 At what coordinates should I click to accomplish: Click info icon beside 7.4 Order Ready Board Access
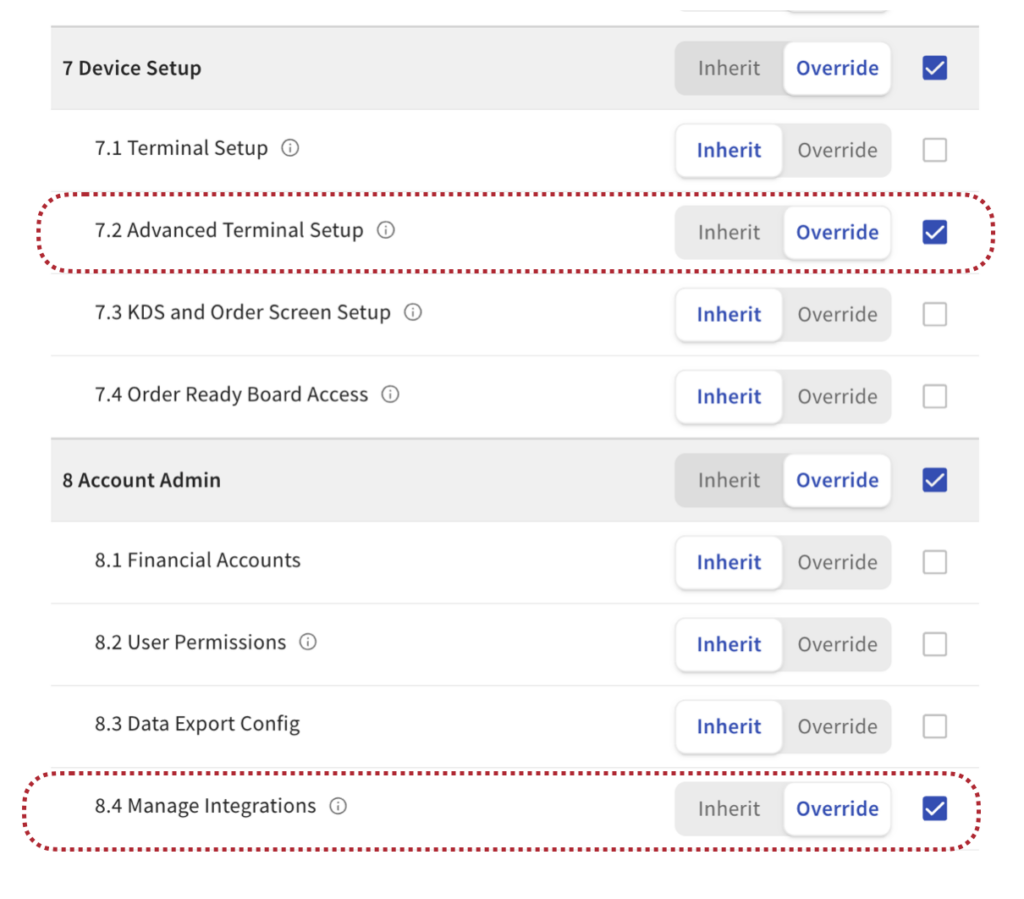pos(391,395)
